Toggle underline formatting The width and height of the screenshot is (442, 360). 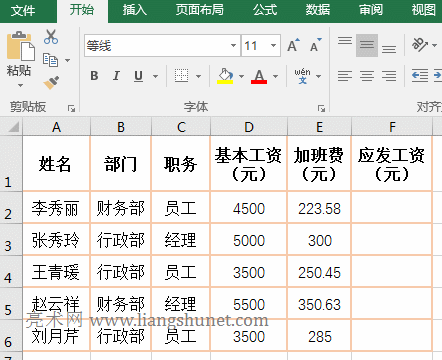[x=138, y=76]
